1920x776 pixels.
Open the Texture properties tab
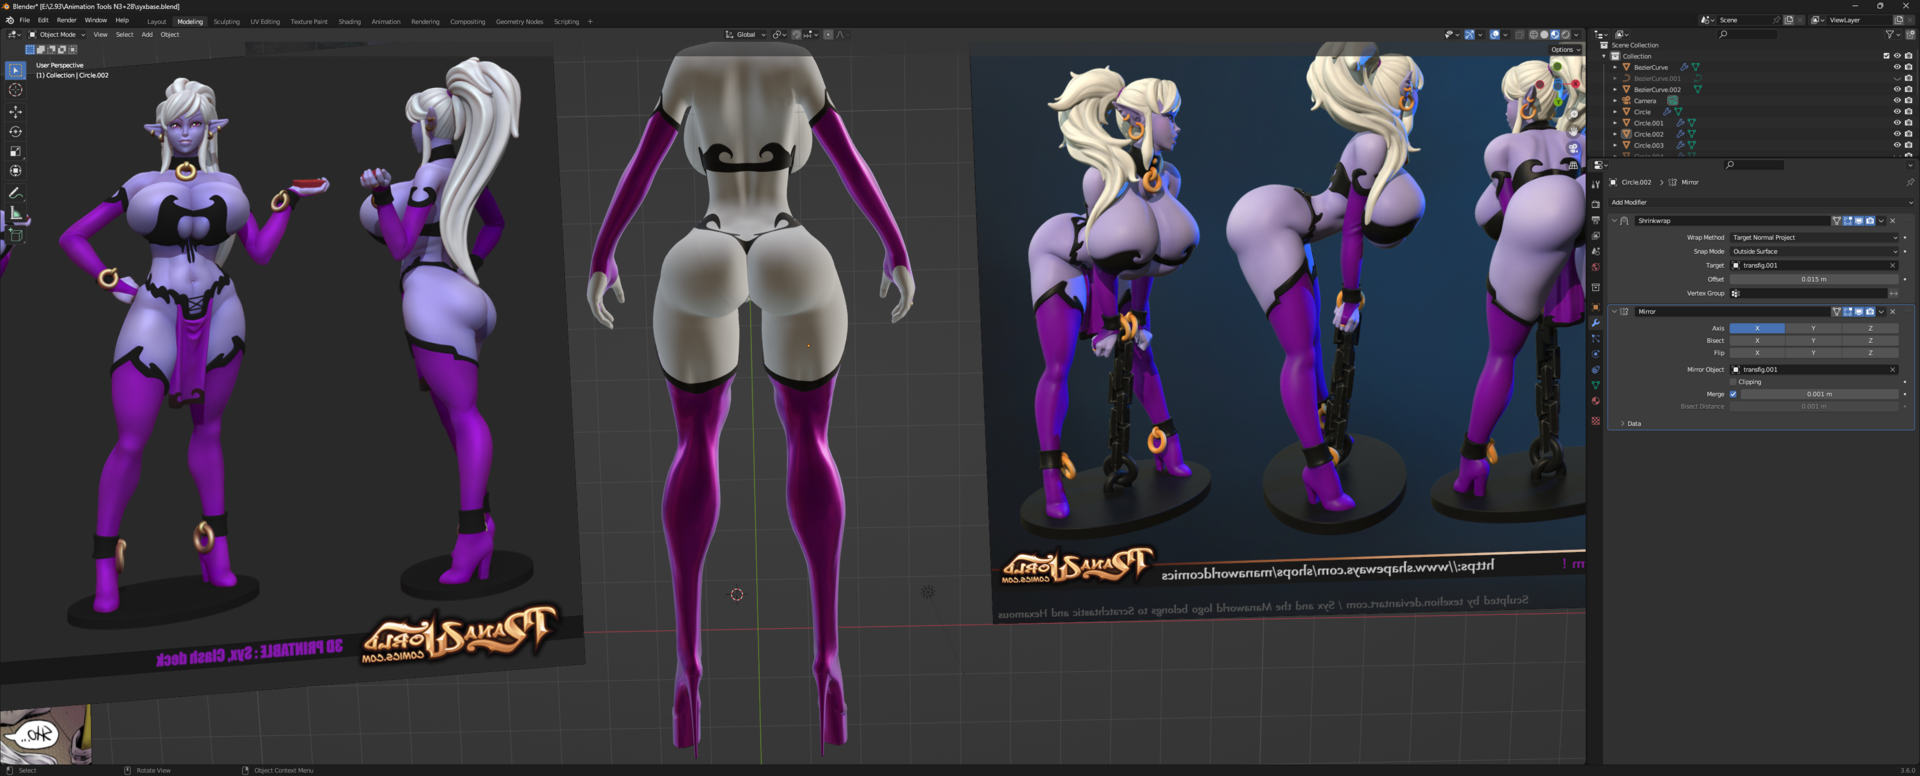pos(1596,421)
